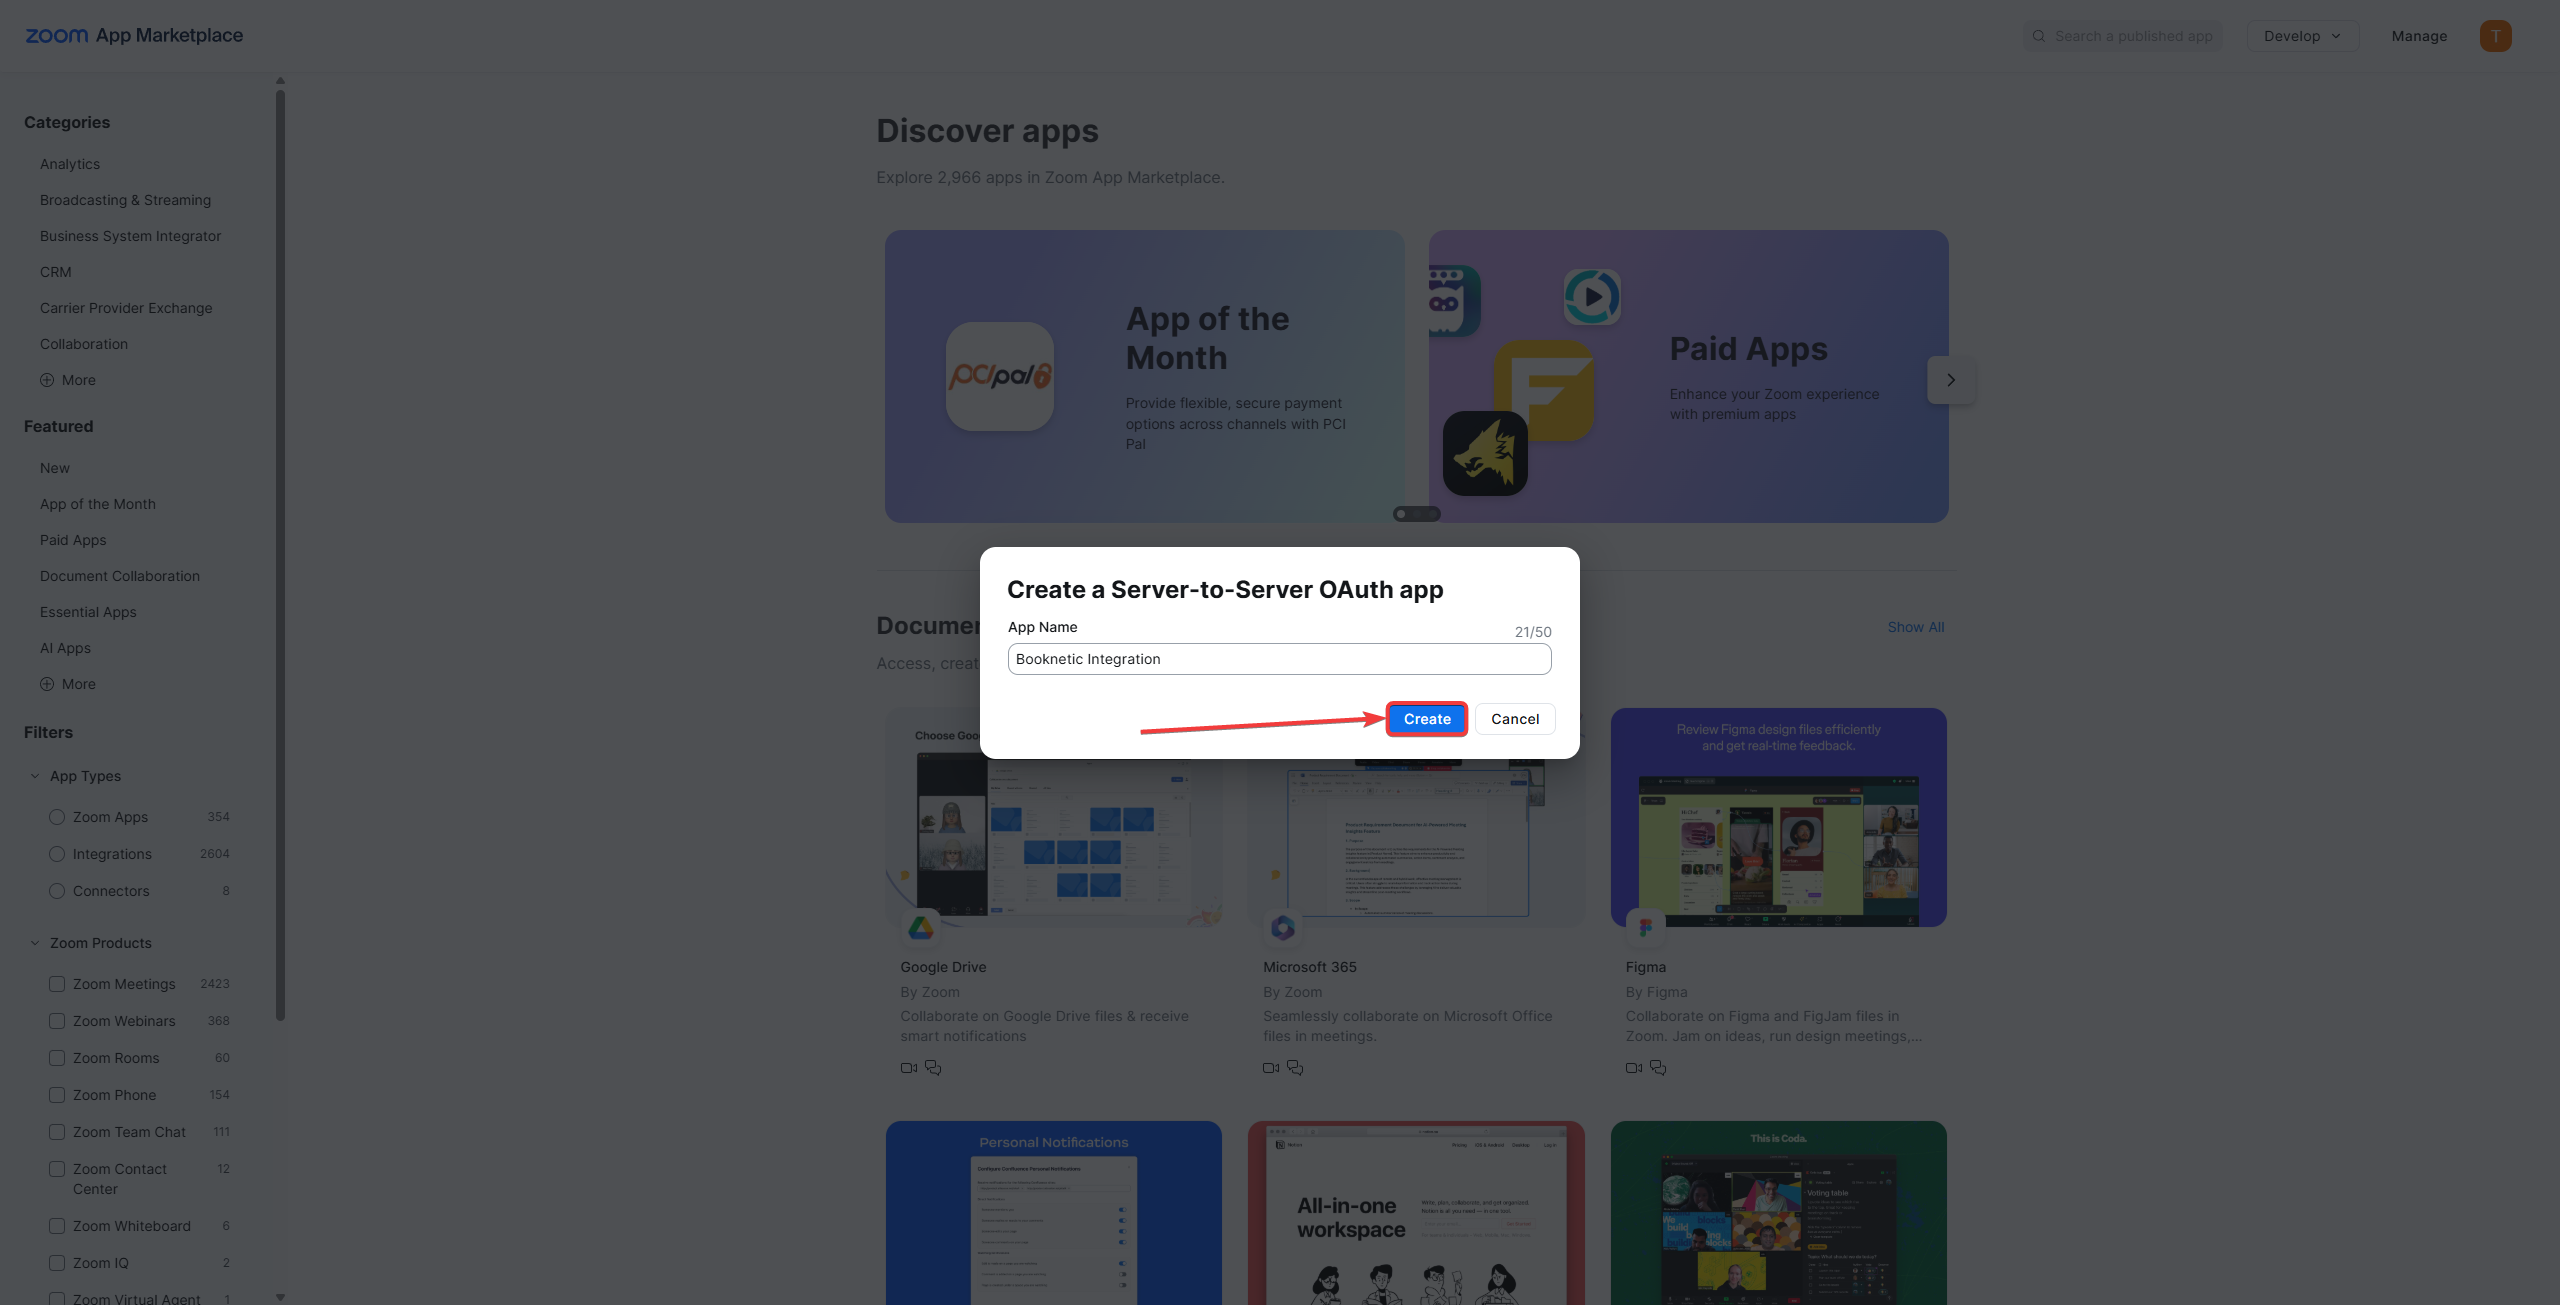Click the meeting camera icon under Microsoft 365
This screenshot has height=1305, width=2560.
(1271, 1068)
